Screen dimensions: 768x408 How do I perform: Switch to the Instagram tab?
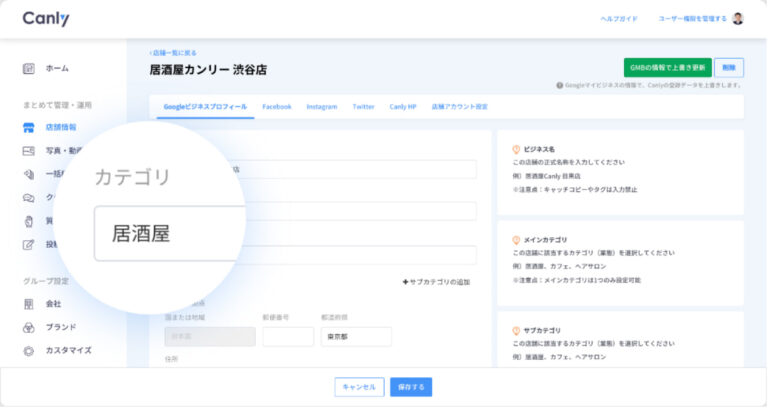322,106
